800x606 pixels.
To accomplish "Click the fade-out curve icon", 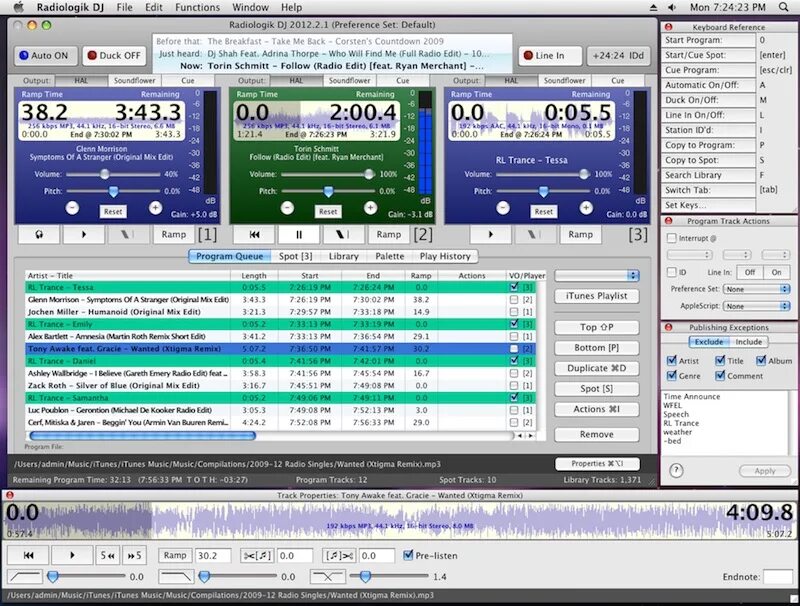I will [177, 577].
